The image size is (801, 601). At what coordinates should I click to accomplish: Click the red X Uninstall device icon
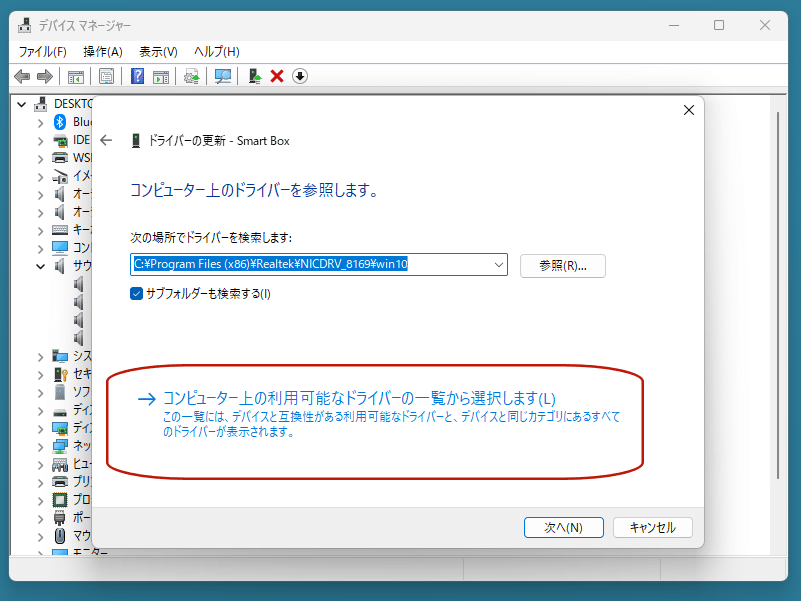point(277,77)
